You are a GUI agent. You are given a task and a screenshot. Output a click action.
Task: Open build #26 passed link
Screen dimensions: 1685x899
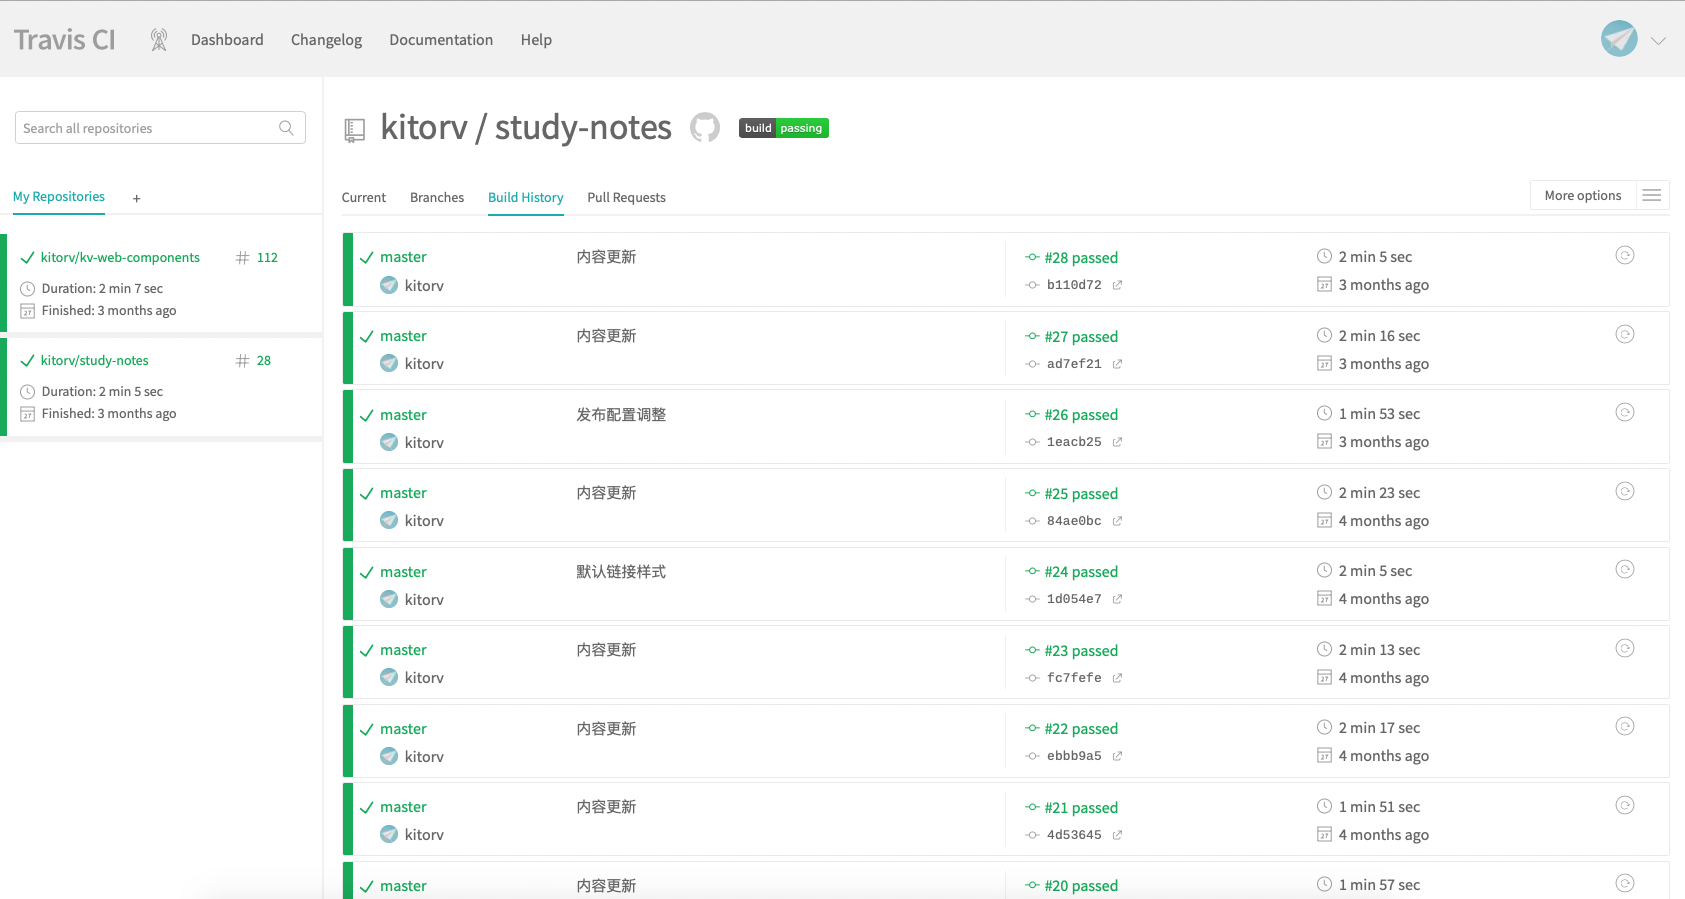click(1081, 415)
